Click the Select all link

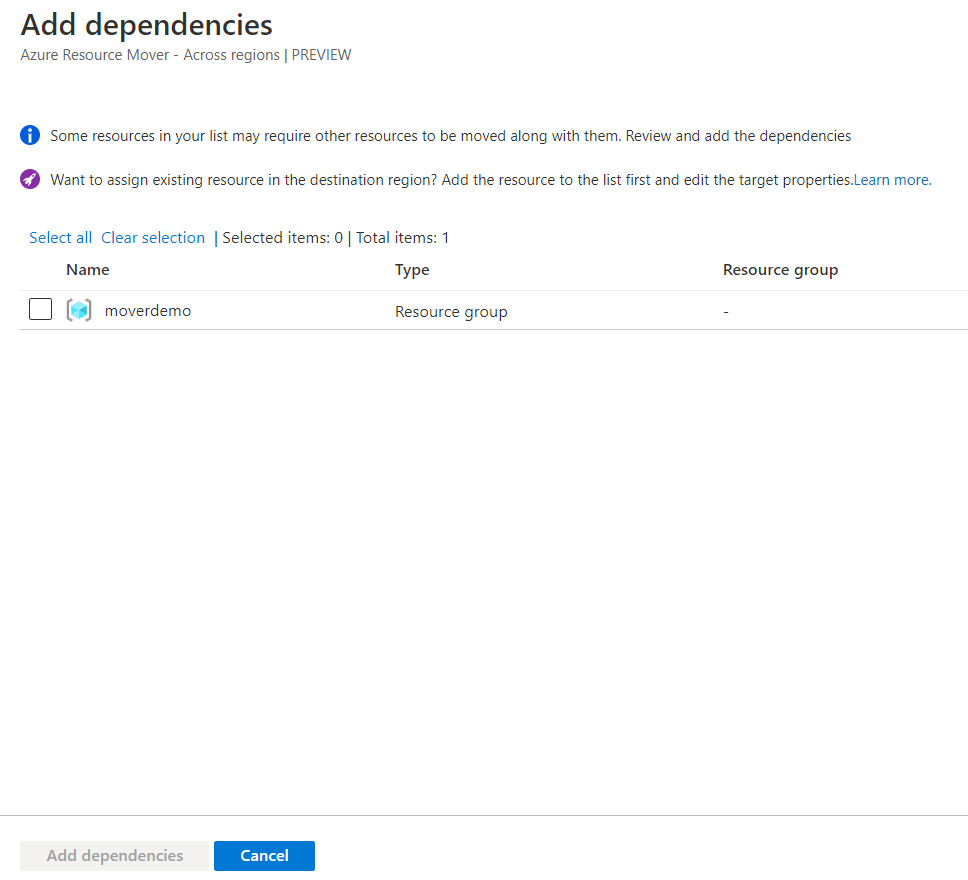point(60,238)
